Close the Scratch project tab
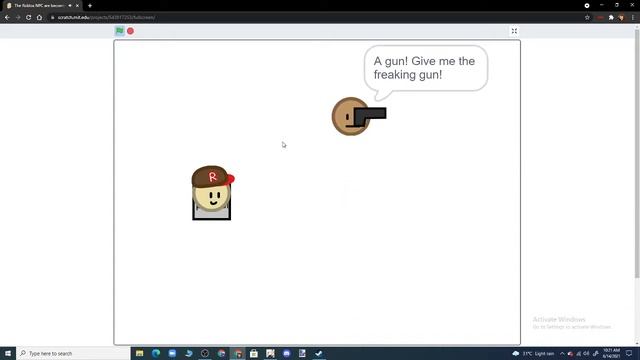Viewport: 640px width, 360px height. click(77, 6)
